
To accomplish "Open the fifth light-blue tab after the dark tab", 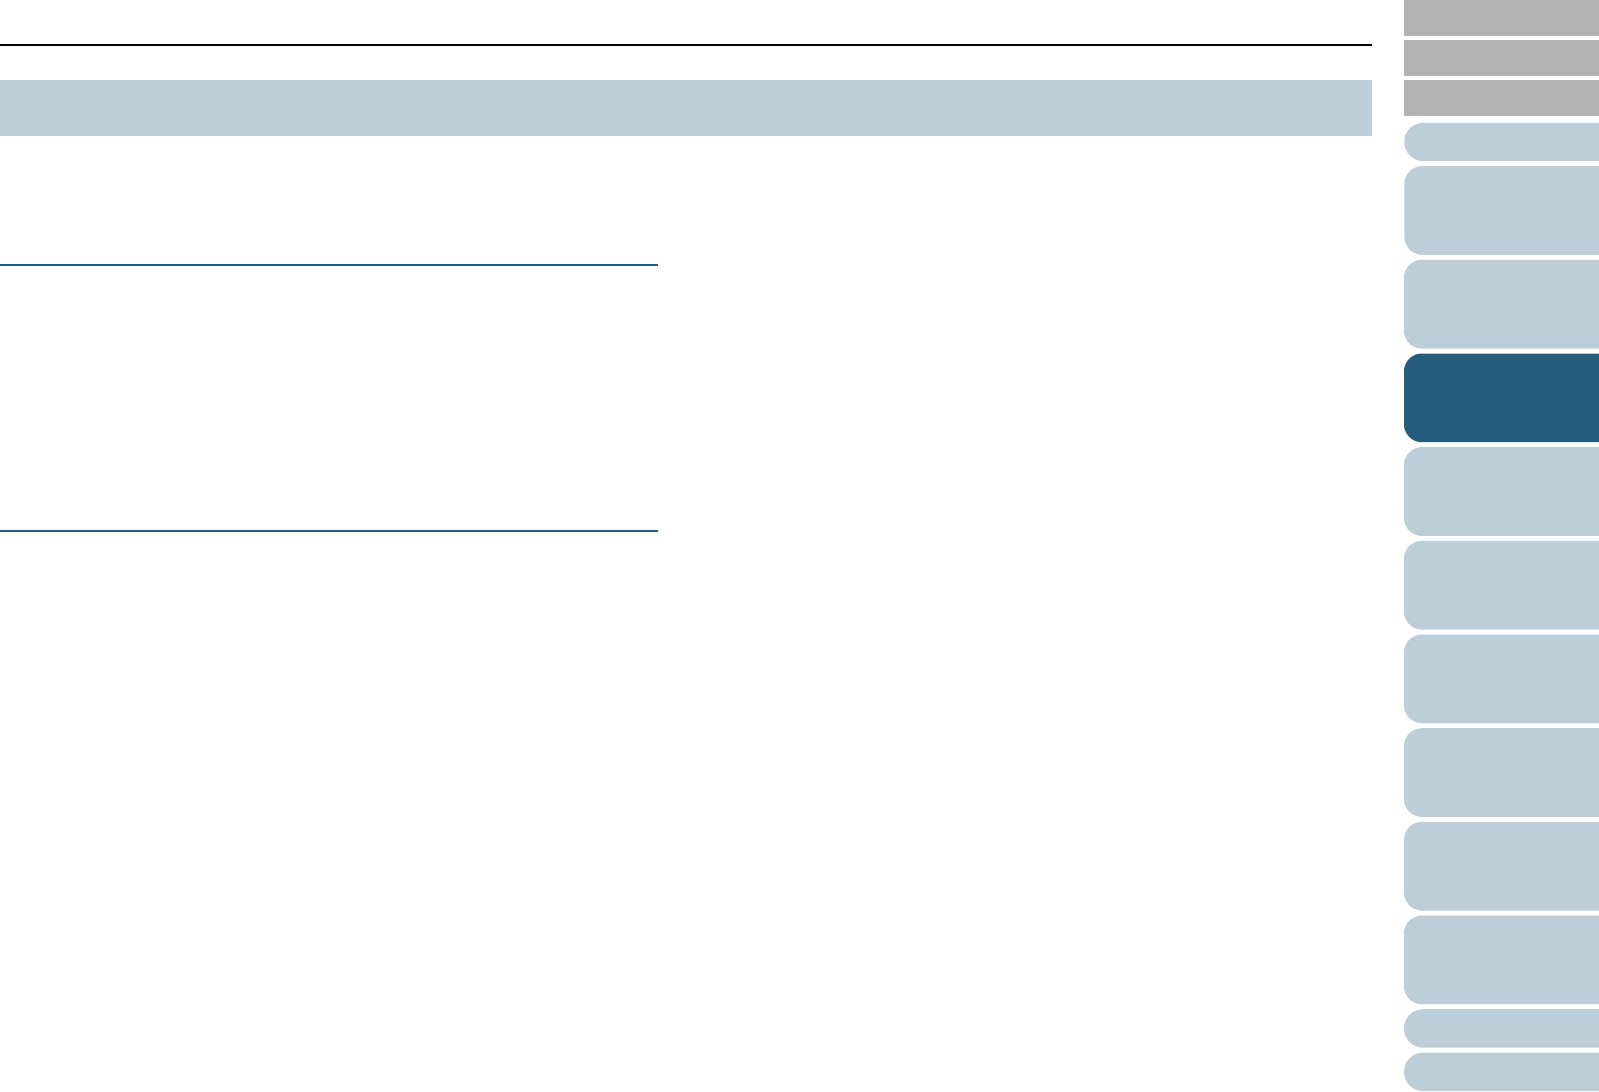I will [x=1501, y=866].
